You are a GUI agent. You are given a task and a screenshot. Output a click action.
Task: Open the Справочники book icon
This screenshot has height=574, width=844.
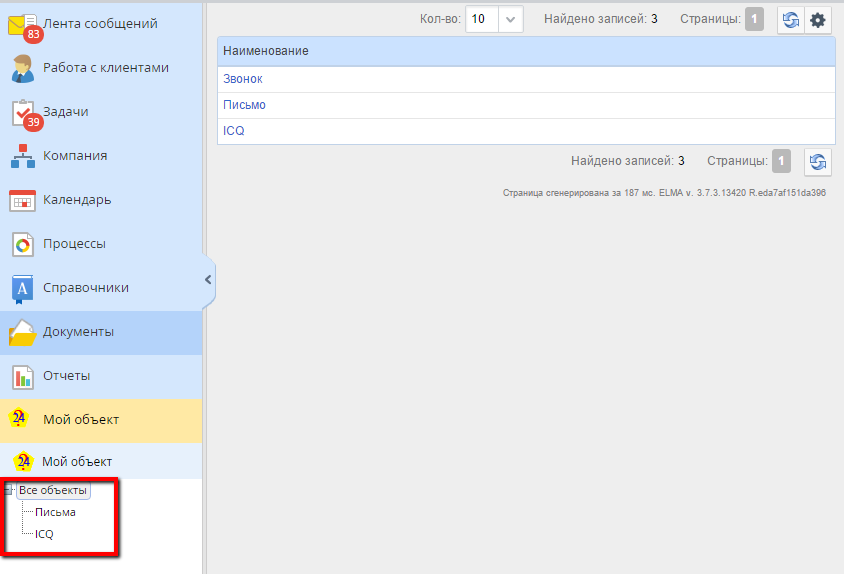click(x=22, y=288)
